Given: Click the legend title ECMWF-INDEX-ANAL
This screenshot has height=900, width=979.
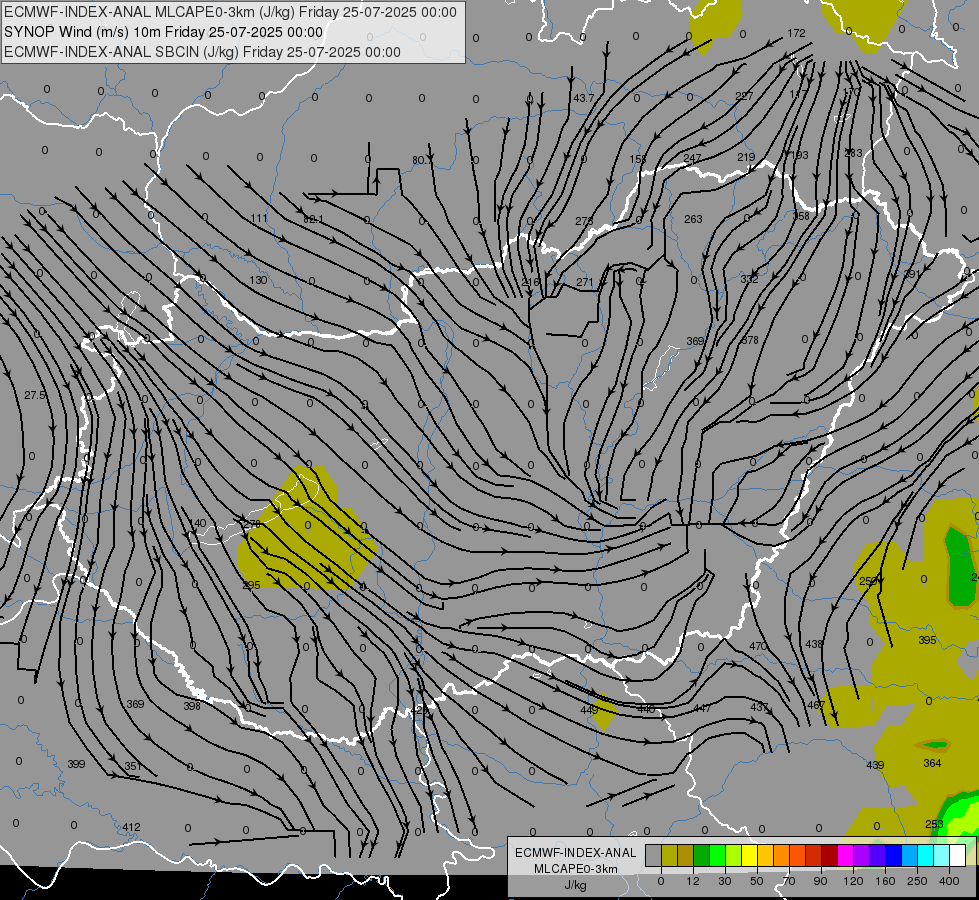Looking at the screenshot, I should pos(575,853).
